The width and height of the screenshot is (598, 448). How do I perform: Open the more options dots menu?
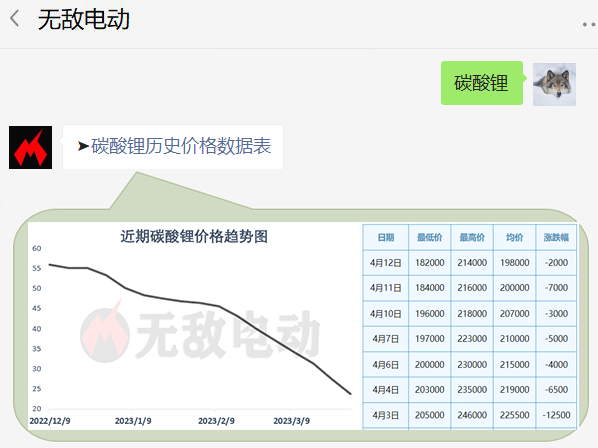click(589, 25)
